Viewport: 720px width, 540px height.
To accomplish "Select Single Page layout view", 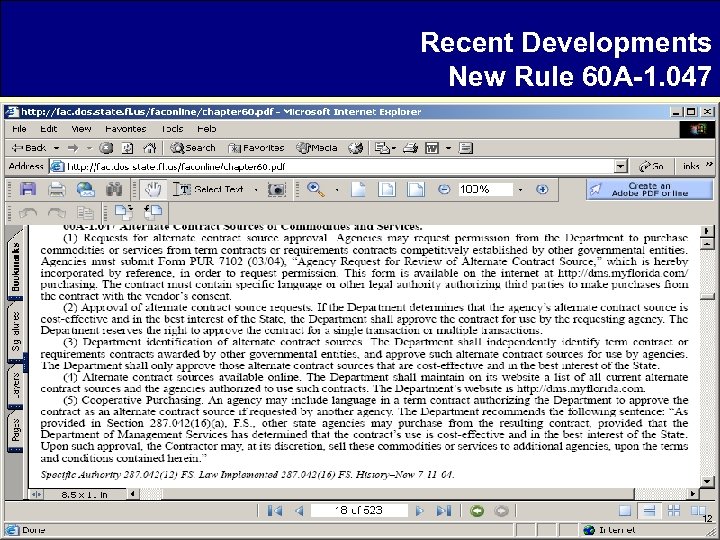I will 625,511.
